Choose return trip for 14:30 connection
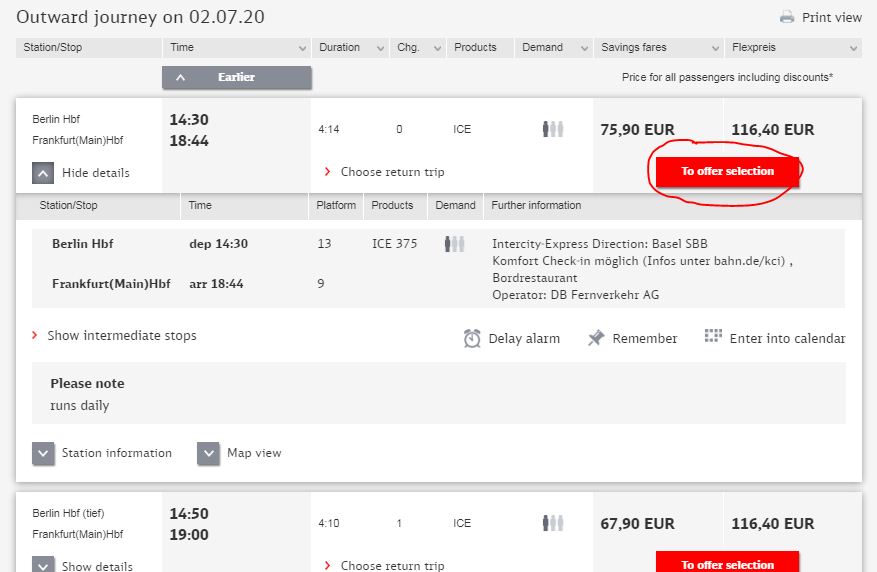This screenshot has height=572, width=877. (x=391, y=172)
